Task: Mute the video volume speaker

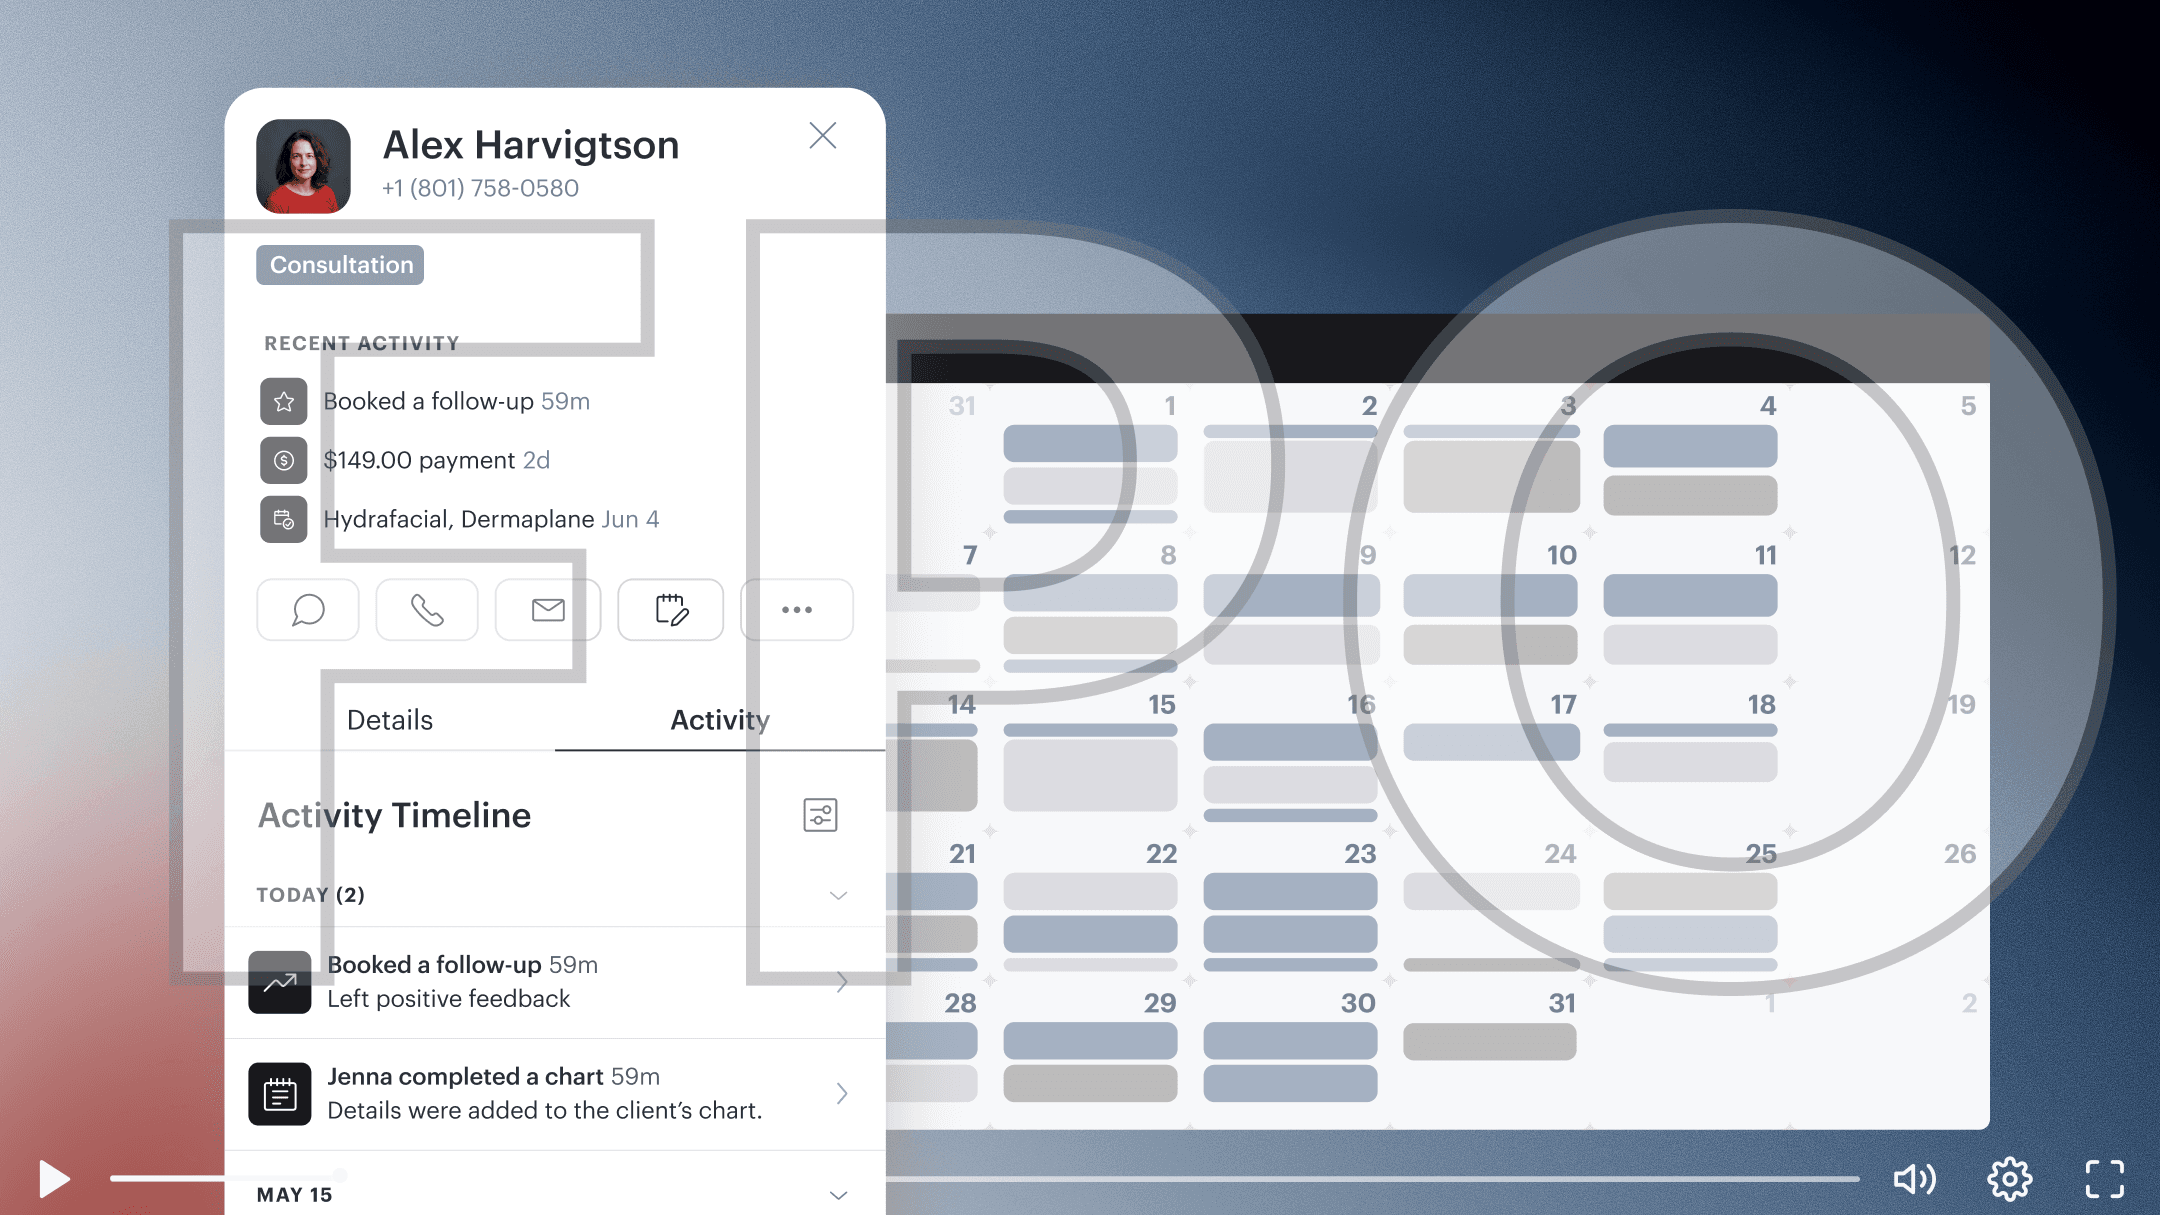Action: pos(1914,1178)
